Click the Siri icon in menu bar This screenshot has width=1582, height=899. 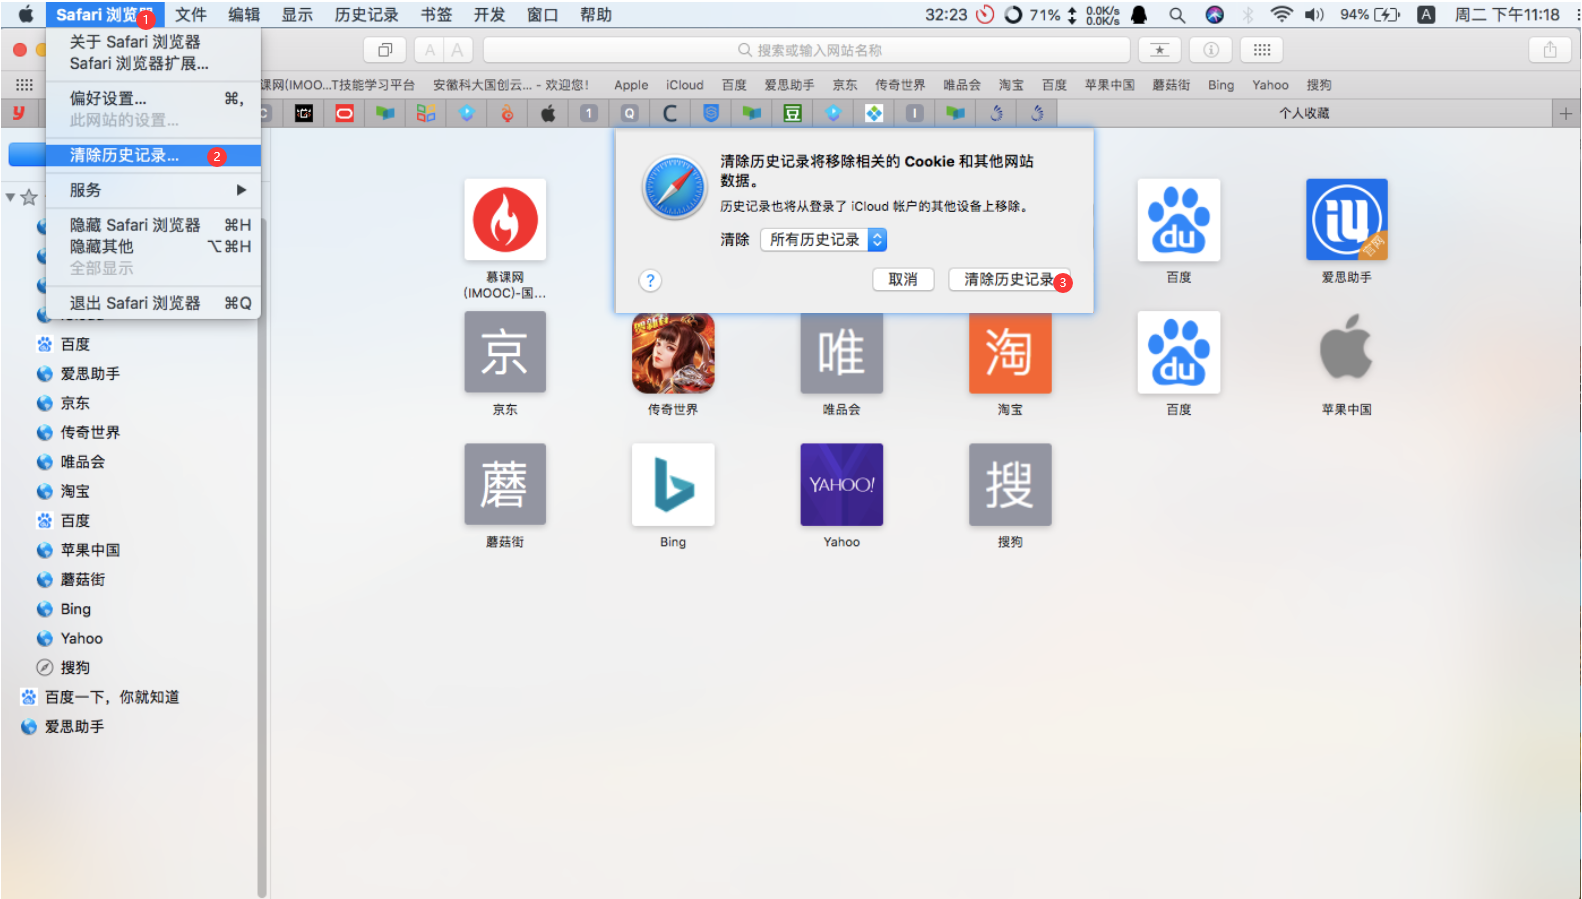(x=1215, y=15)
